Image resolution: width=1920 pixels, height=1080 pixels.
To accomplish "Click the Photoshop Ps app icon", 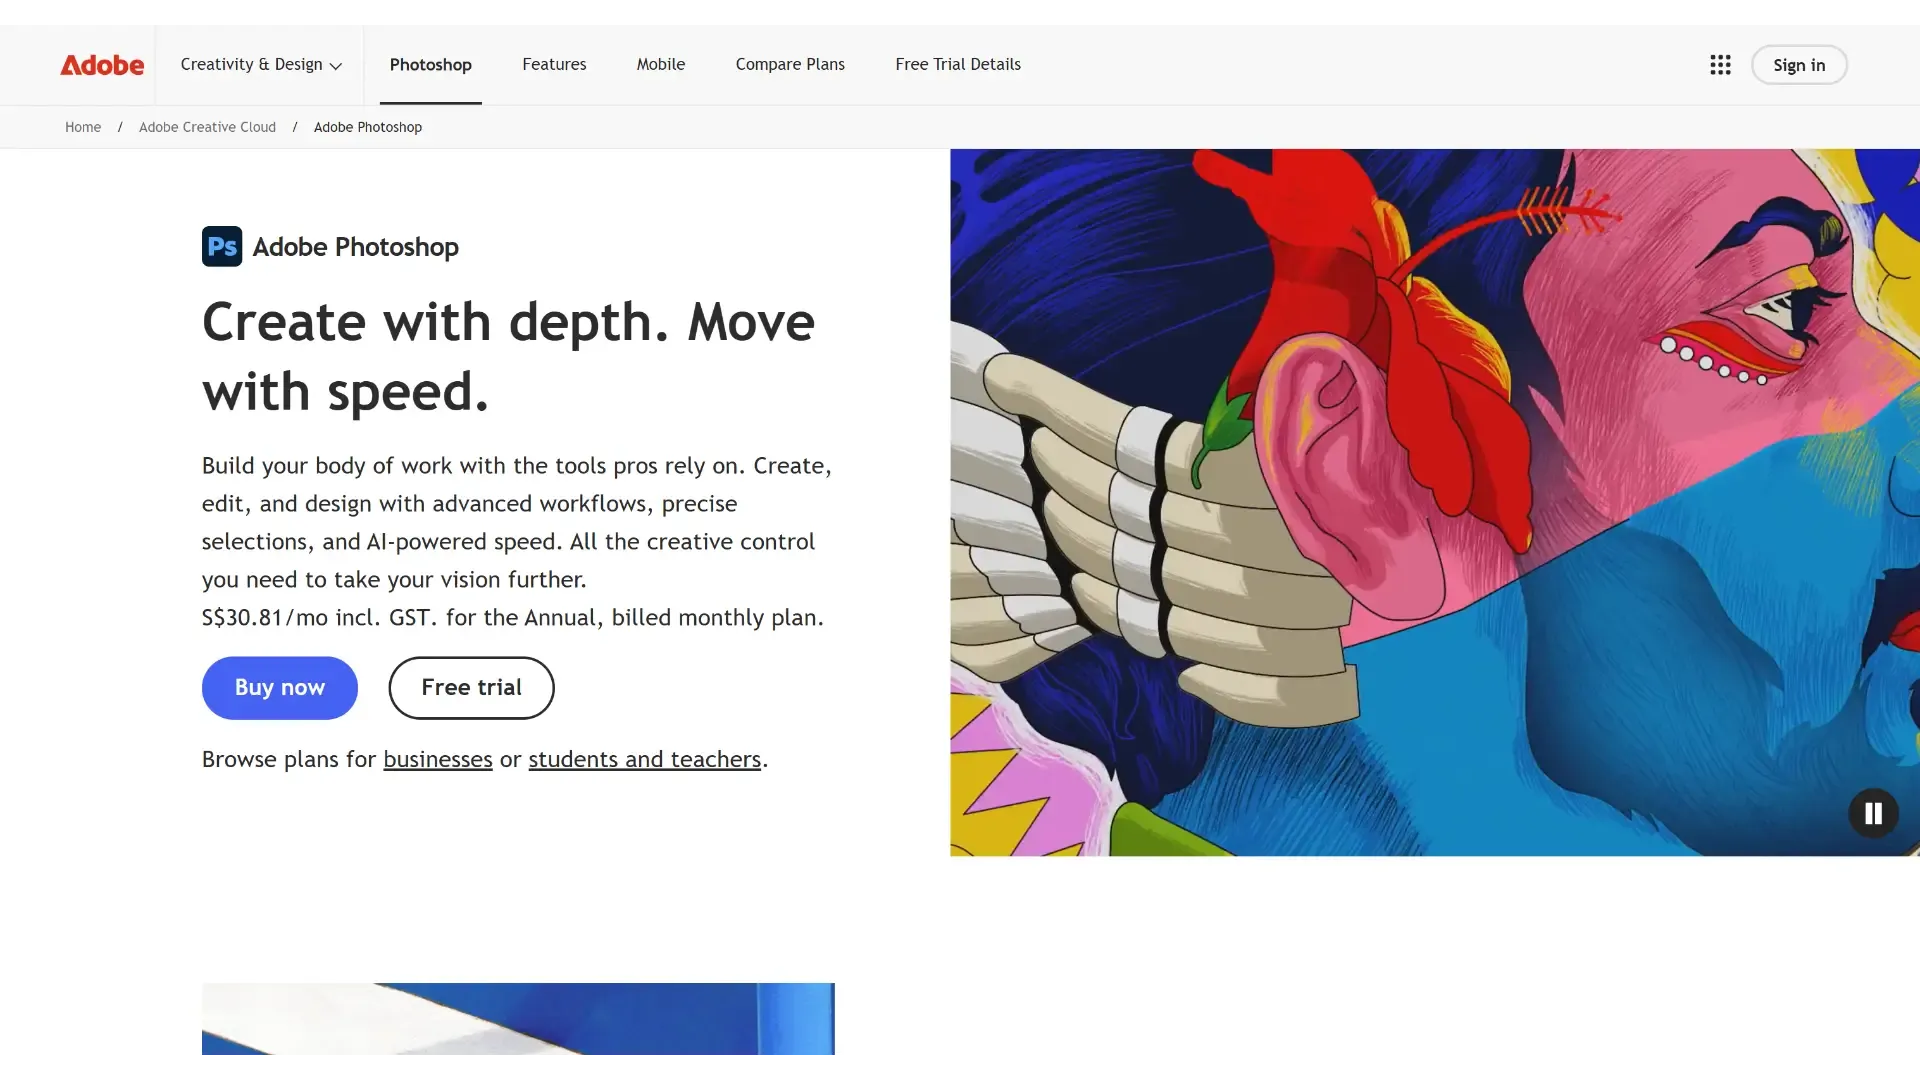I will click(222, 246).
